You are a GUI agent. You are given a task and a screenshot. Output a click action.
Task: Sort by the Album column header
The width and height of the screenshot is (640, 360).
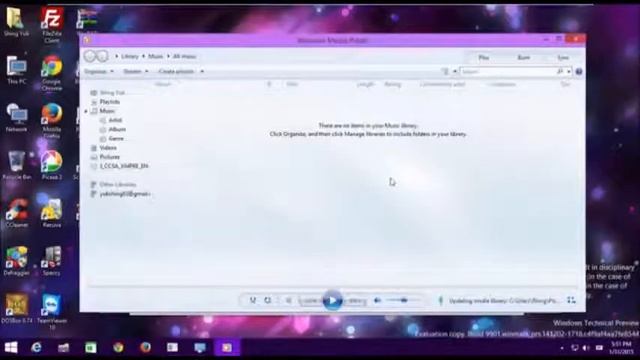[x=163, y=84]
